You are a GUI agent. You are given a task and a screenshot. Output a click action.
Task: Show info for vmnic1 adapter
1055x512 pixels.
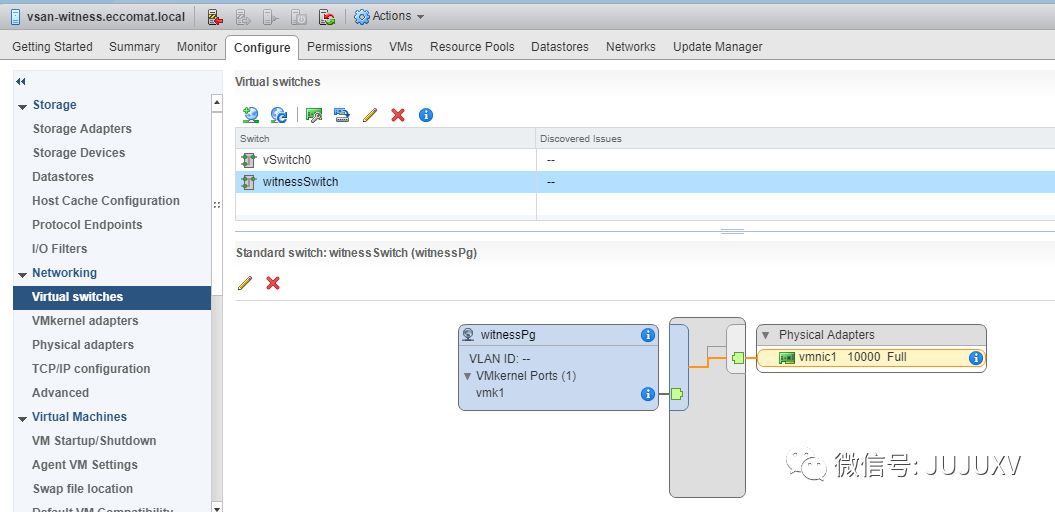[976, 358]
